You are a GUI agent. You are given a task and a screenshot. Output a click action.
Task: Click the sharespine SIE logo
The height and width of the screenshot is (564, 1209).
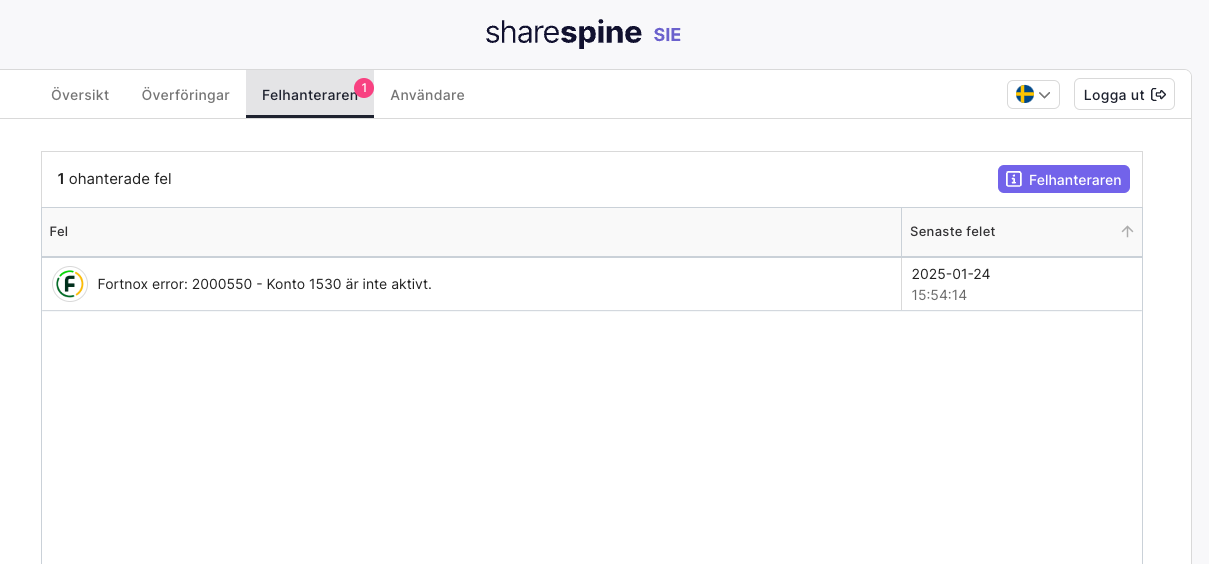(x=583, y=34)
